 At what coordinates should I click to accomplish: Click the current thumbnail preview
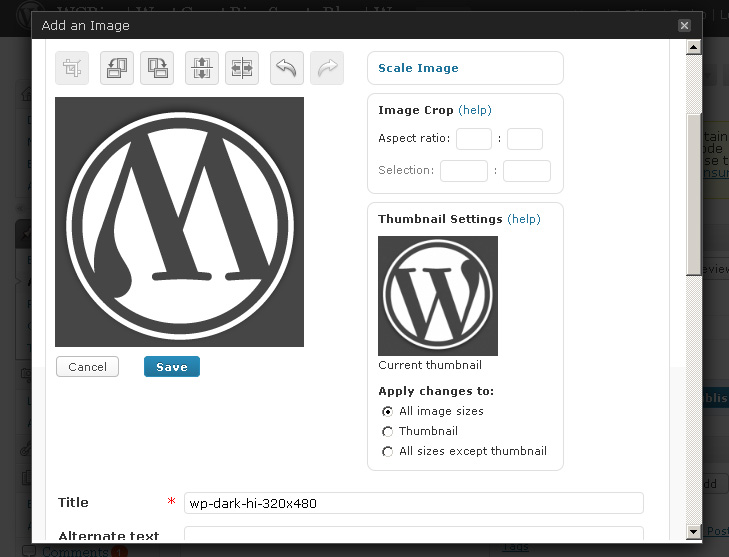[x=438, y=296]
